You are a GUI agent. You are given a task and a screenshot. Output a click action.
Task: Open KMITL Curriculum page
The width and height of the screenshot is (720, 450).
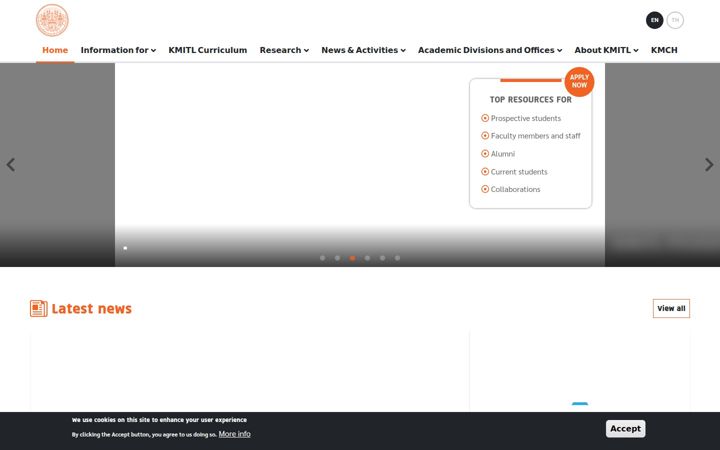tap(208, 50)
